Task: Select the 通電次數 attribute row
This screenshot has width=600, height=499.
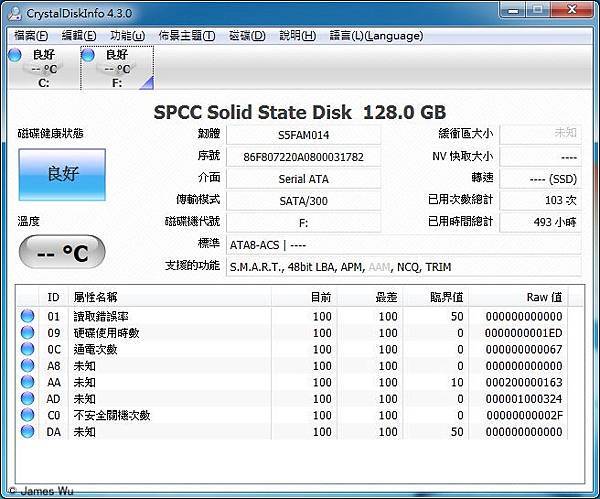Action: tap(293, 349)
